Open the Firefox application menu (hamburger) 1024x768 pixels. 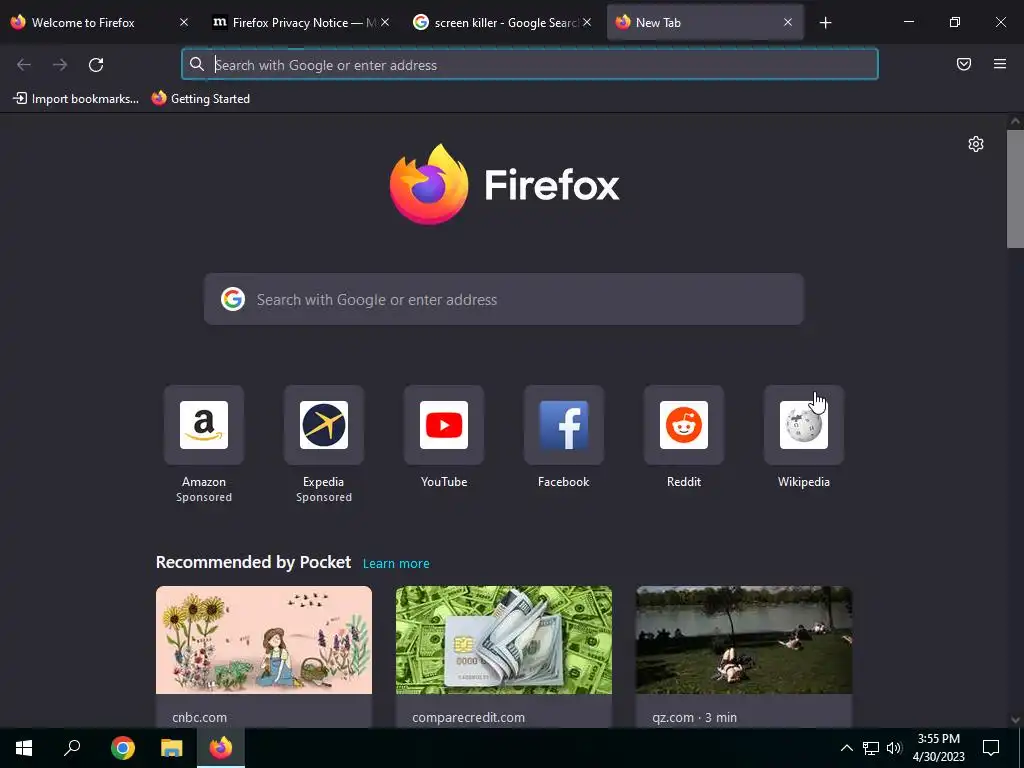tap(999, 64)
